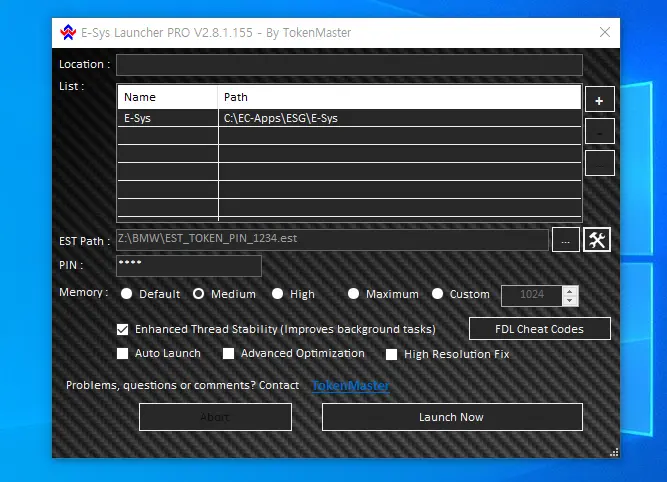Click the EST Path field
This screenshot has width=667, height=482.
(332, 240)
